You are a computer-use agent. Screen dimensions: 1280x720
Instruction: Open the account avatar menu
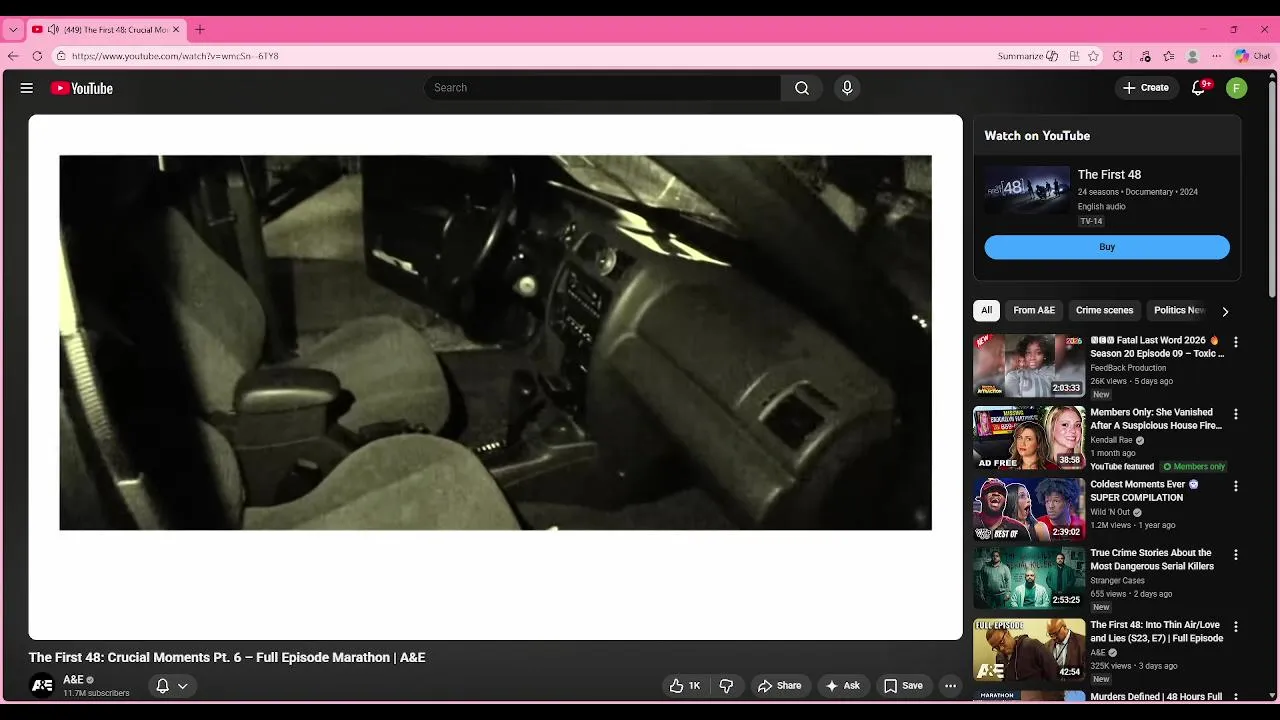(x=1237, y=88)
